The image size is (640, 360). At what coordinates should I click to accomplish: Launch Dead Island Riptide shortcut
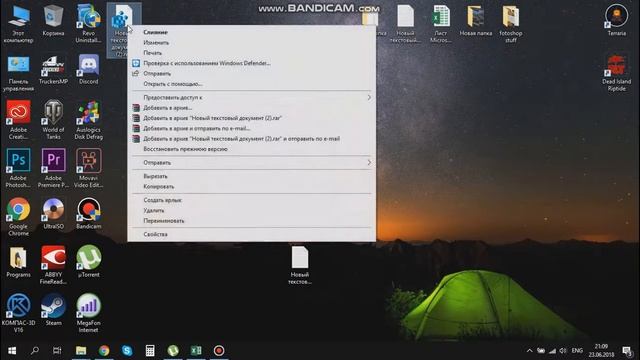click(616, 72)
